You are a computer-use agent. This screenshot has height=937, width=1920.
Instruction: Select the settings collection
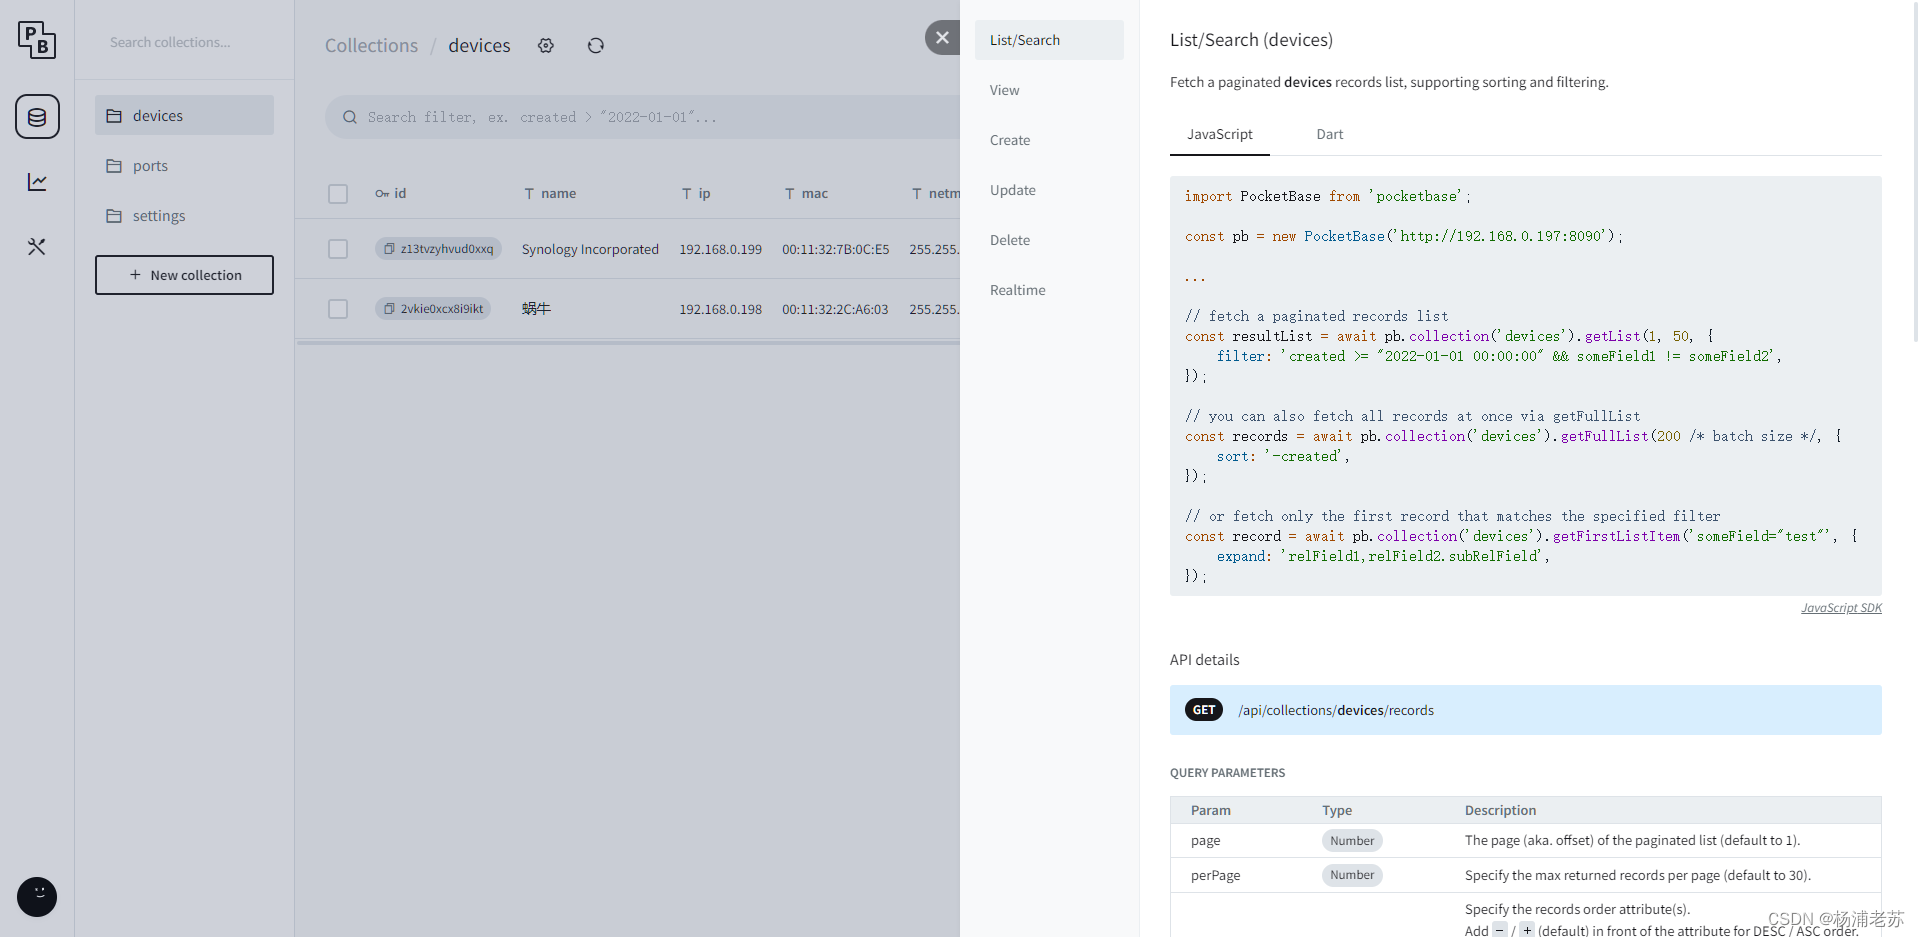[x=184, y=216]
